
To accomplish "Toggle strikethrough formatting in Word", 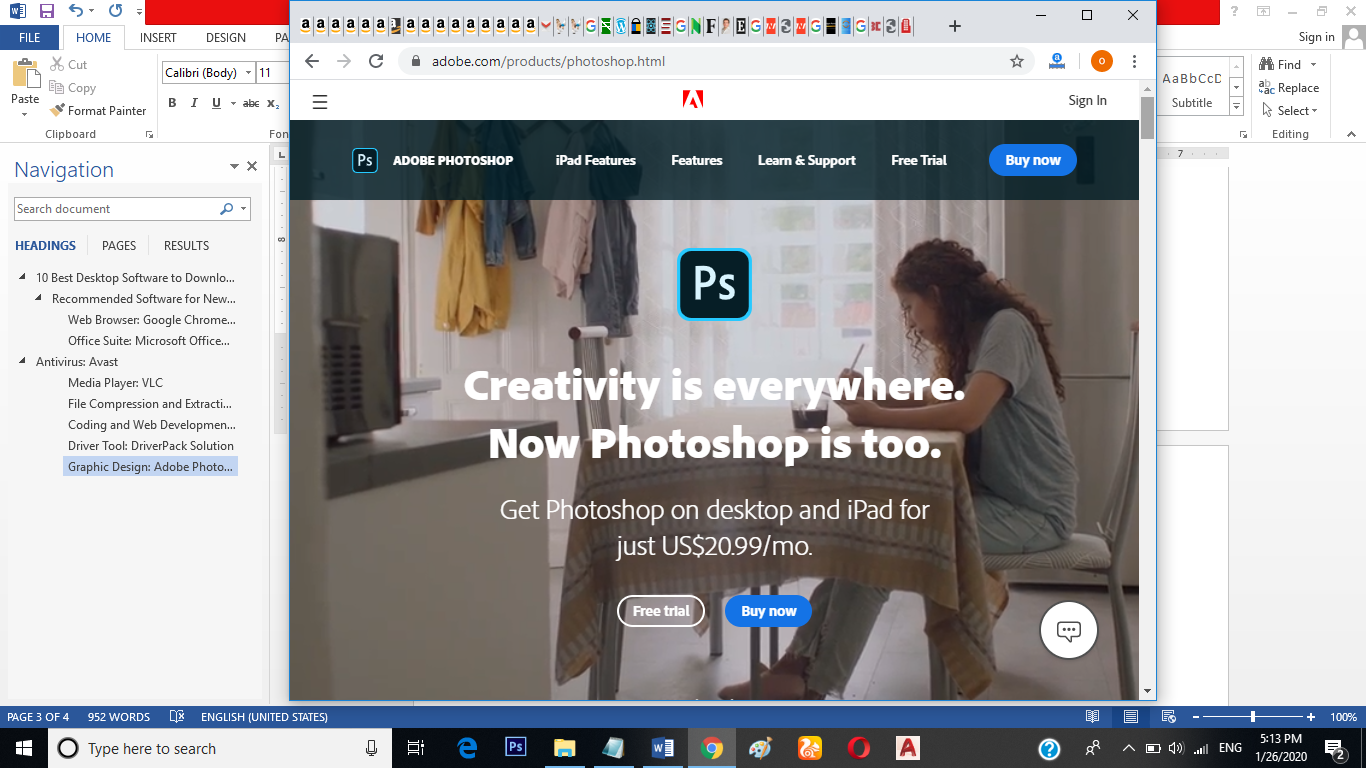I will point(251,103).
